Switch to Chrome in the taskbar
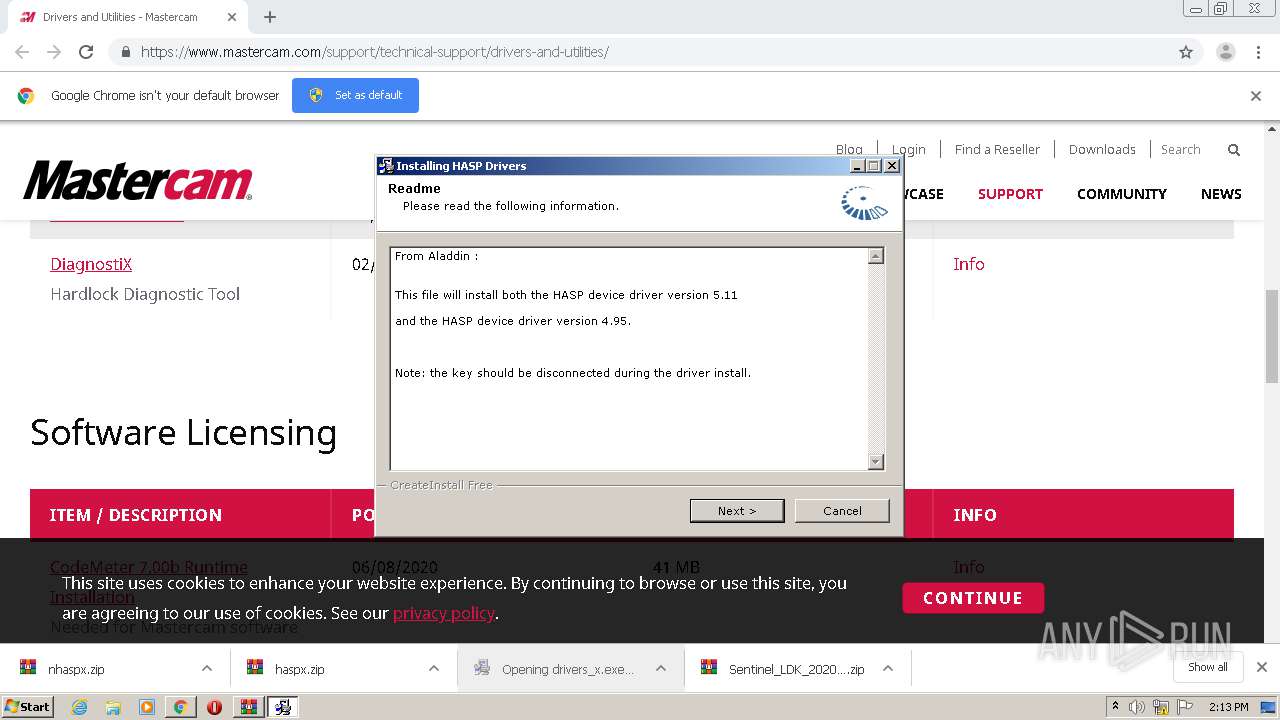Viewport: 1280px width, 720px height. coord(180,707)
